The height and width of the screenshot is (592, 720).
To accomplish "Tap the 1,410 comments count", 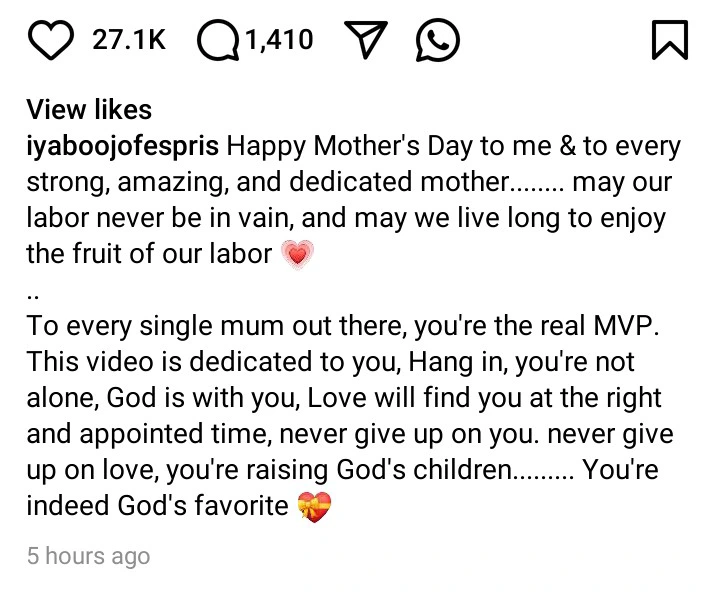I will 279,40.
